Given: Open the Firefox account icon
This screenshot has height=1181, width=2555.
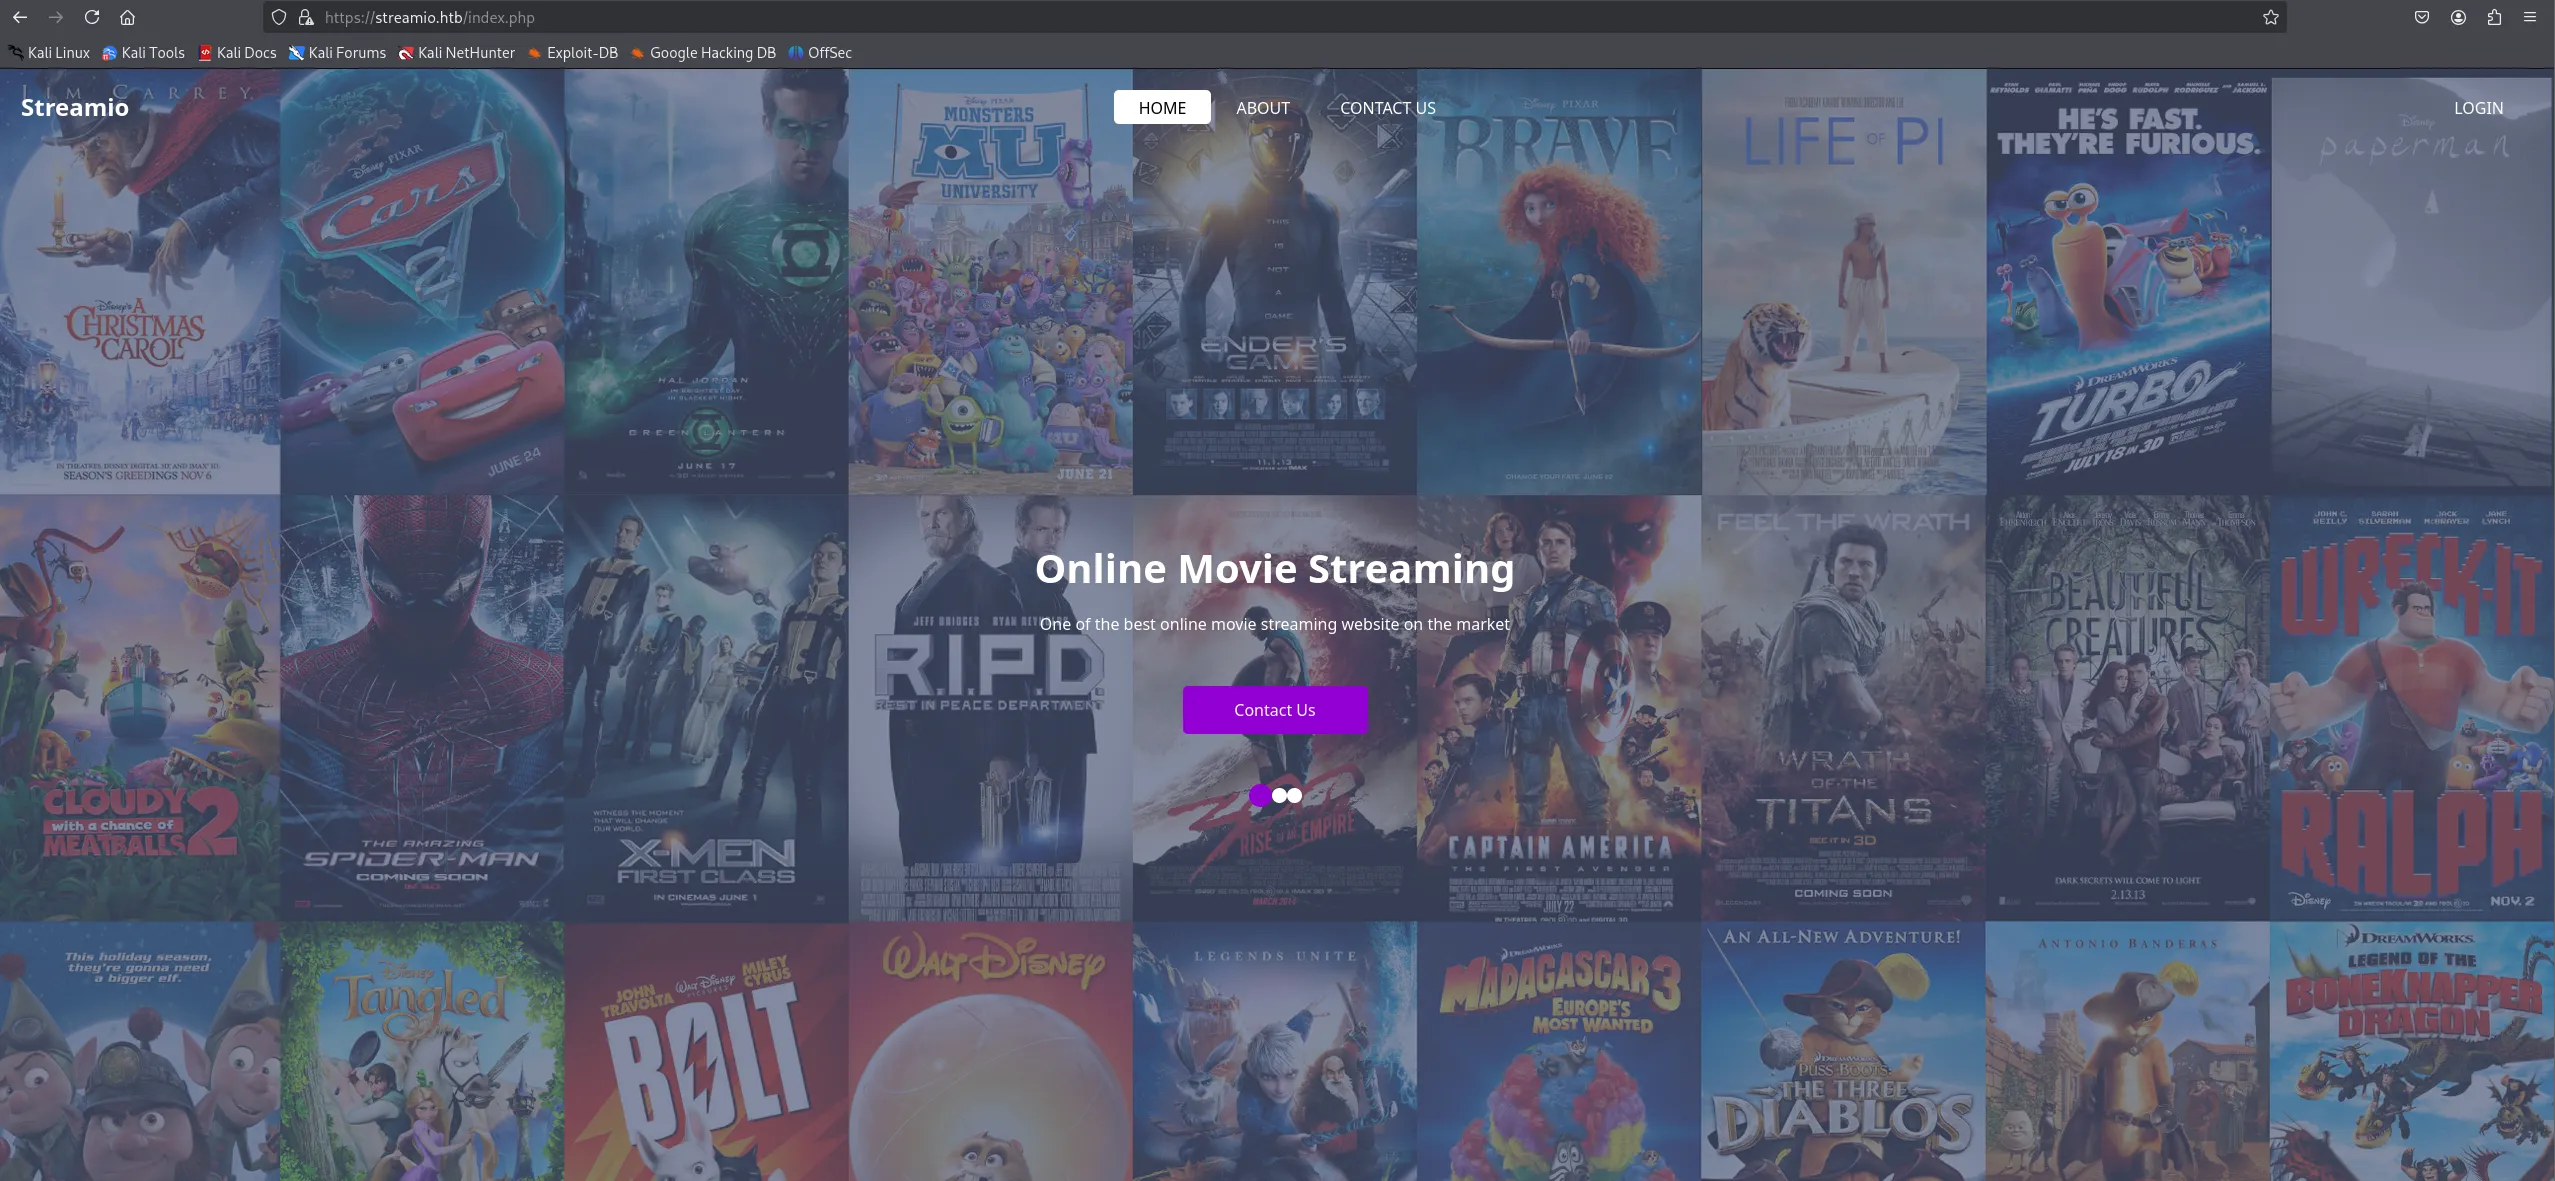Looking at the screenshot, I should pos(2457,17).
